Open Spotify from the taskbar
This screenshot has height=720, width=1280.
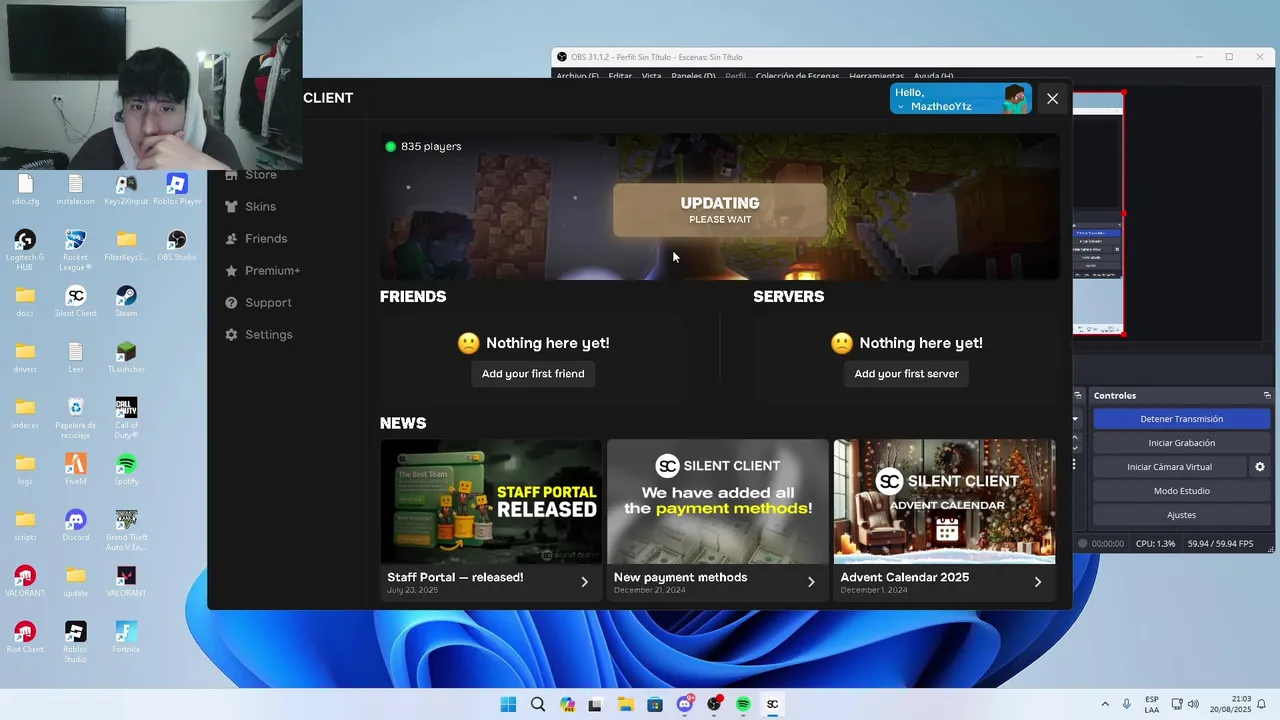click(743, 704)
